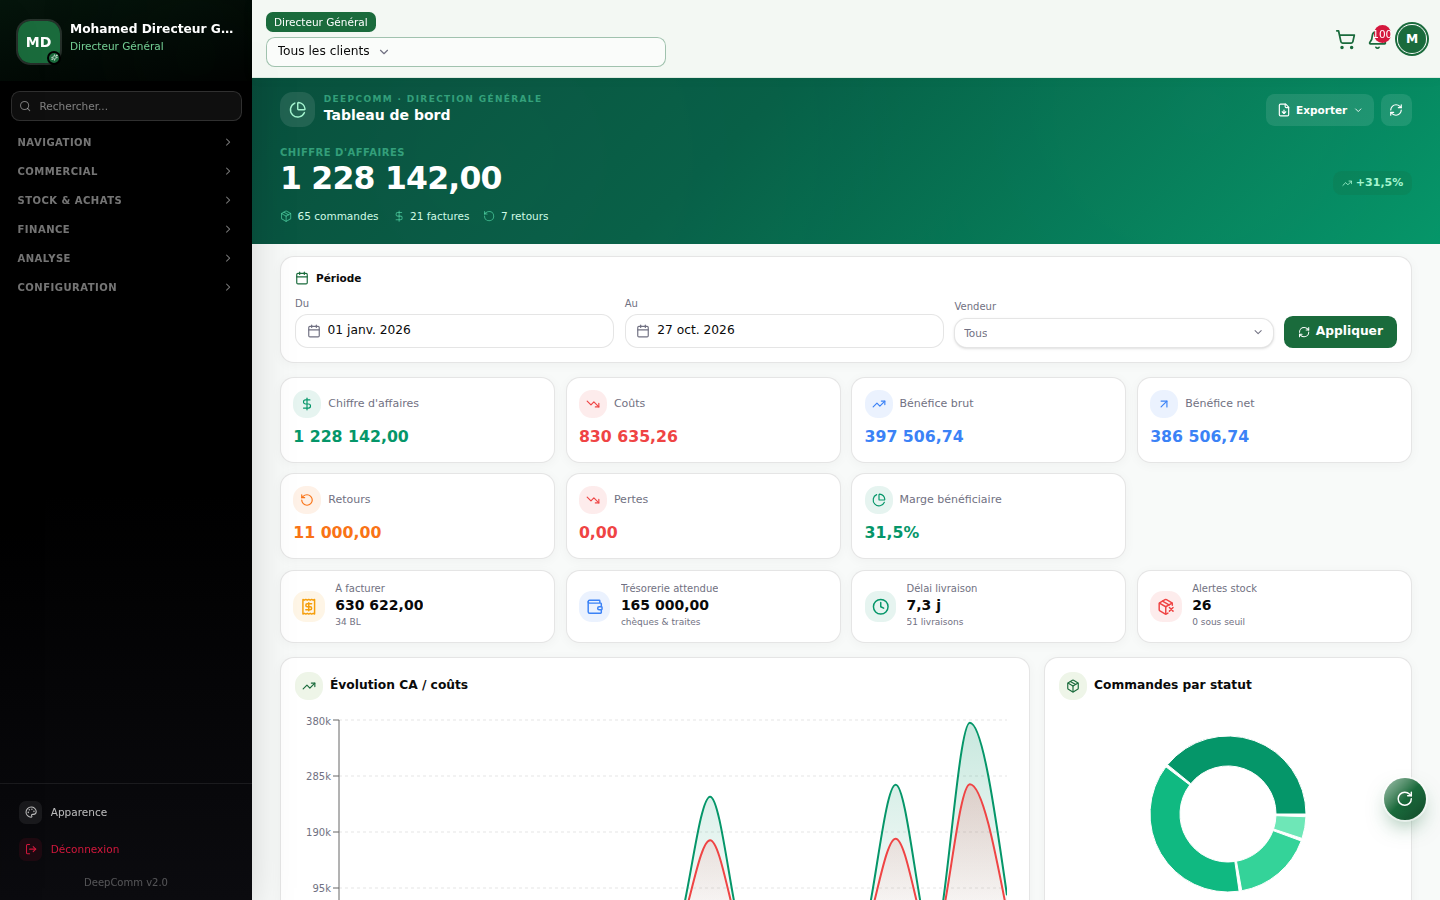Click the Mohamed Directeur G... user name
Viewport: 1440px width, 900px height.
[x=152, y=28]
